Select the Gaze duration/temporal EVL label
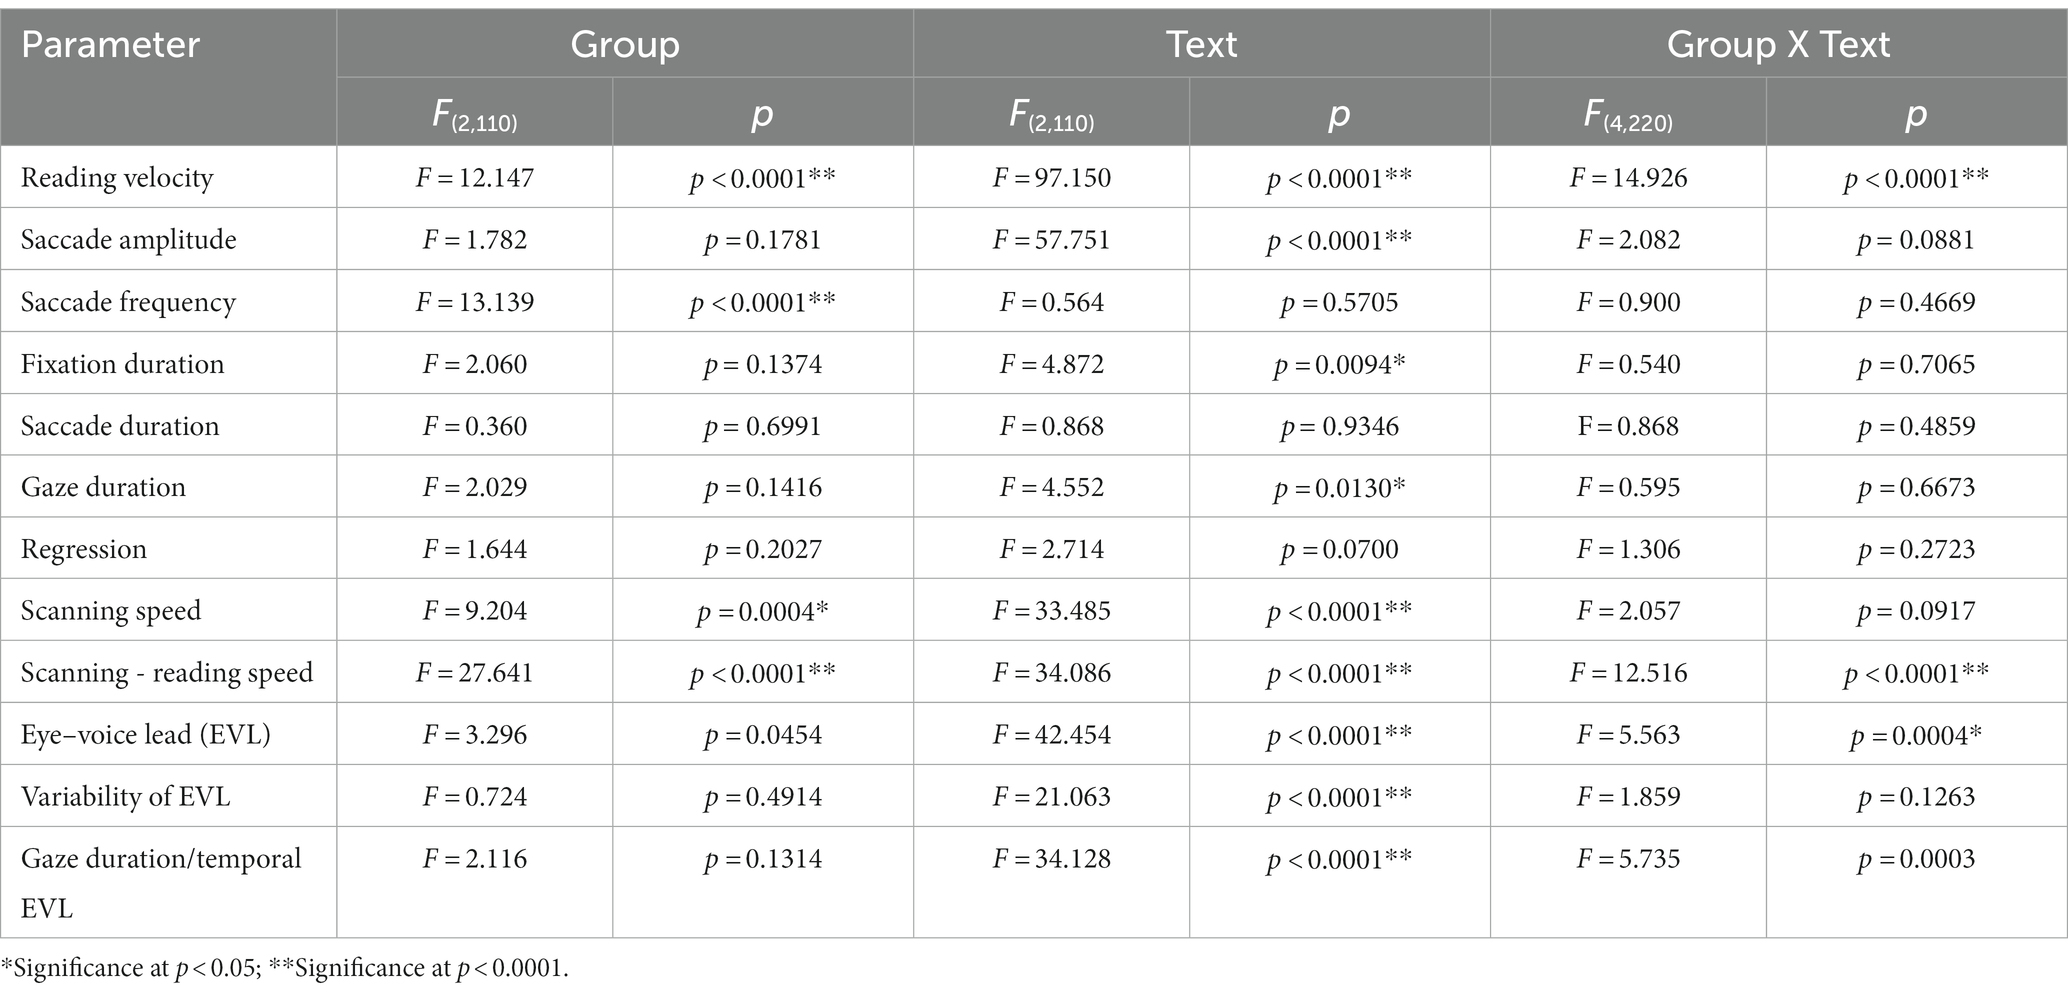 [x=161, y=883]
